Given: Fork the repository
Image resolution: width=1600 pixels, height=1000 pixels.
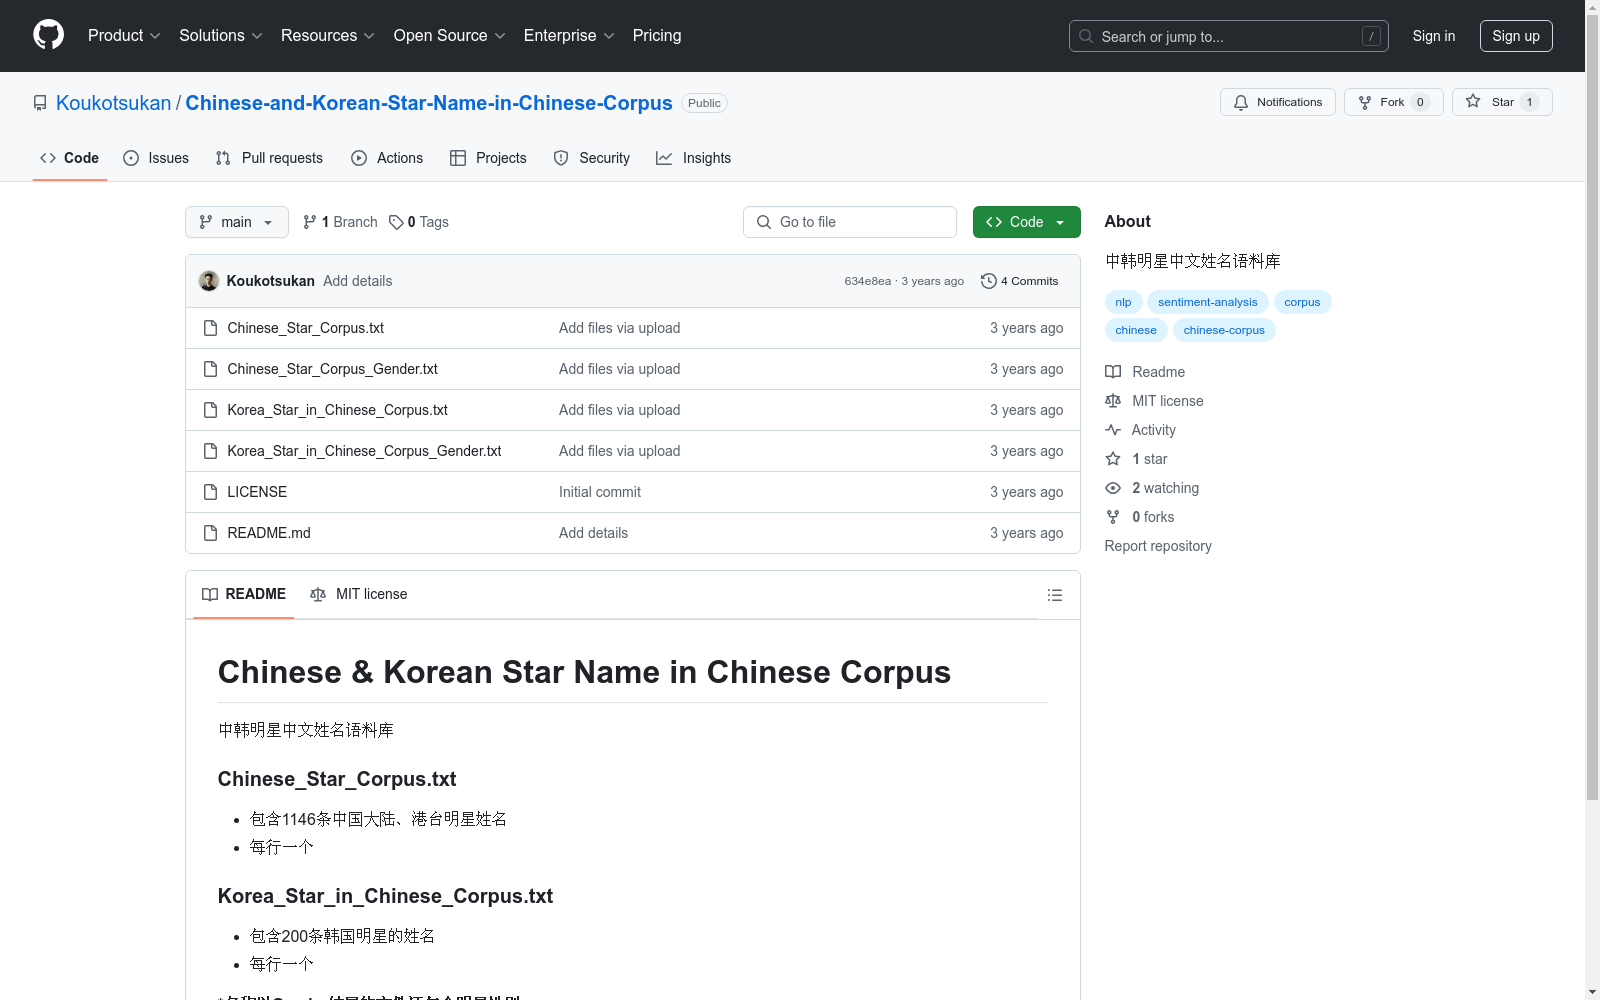Looking at the screenshot, I should click(x=1393, y=102).
